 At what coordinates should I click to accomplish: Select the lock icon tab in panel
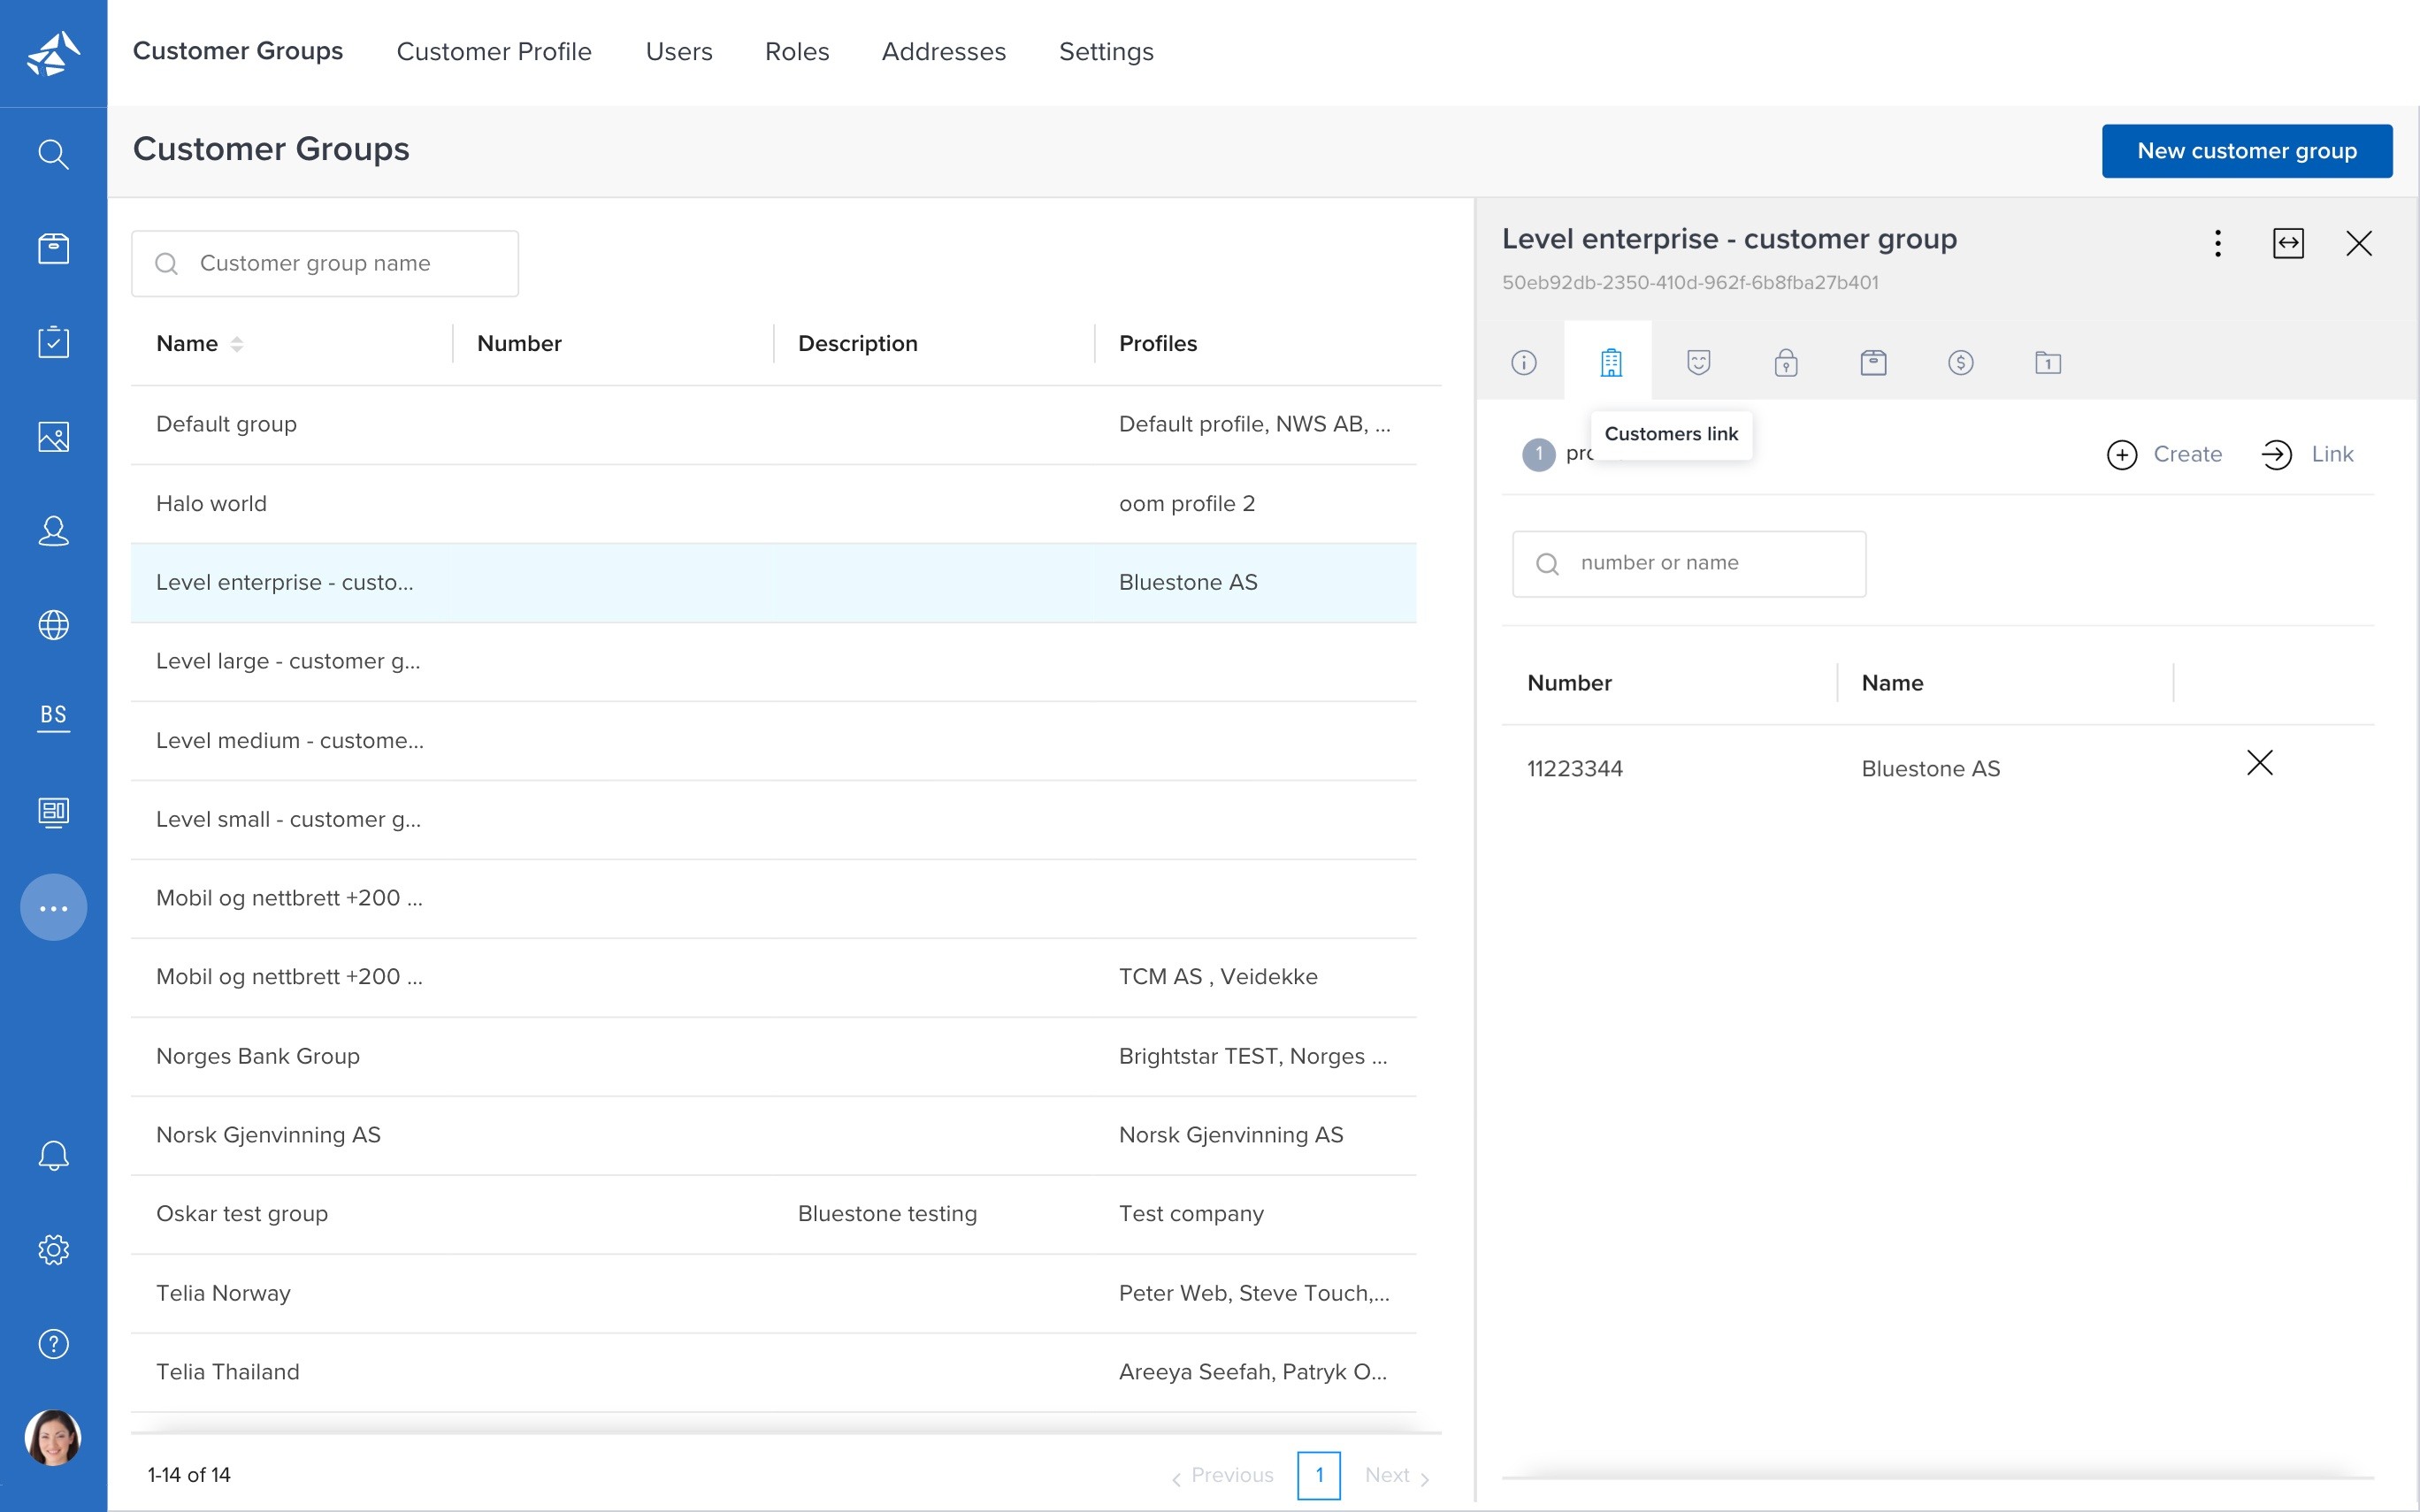[1785, 362]
